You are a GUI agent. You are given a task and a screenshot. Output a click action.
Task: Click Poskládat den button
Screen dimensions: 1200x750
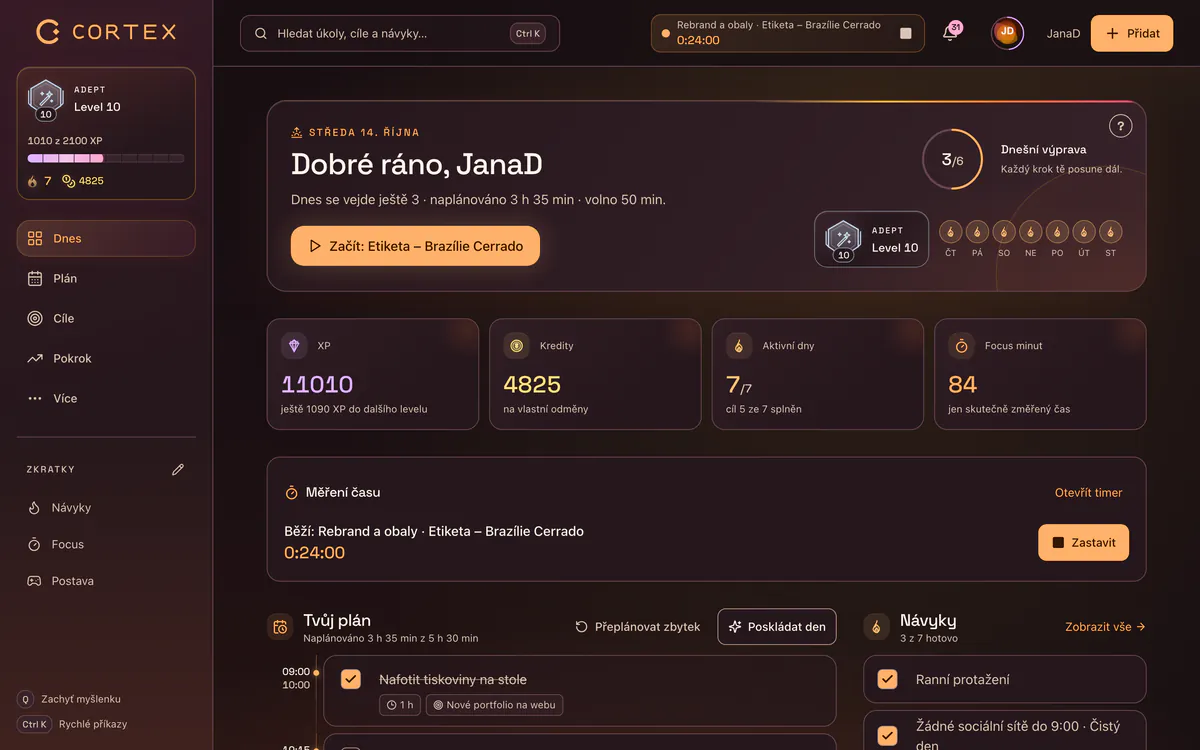(777, 627)
